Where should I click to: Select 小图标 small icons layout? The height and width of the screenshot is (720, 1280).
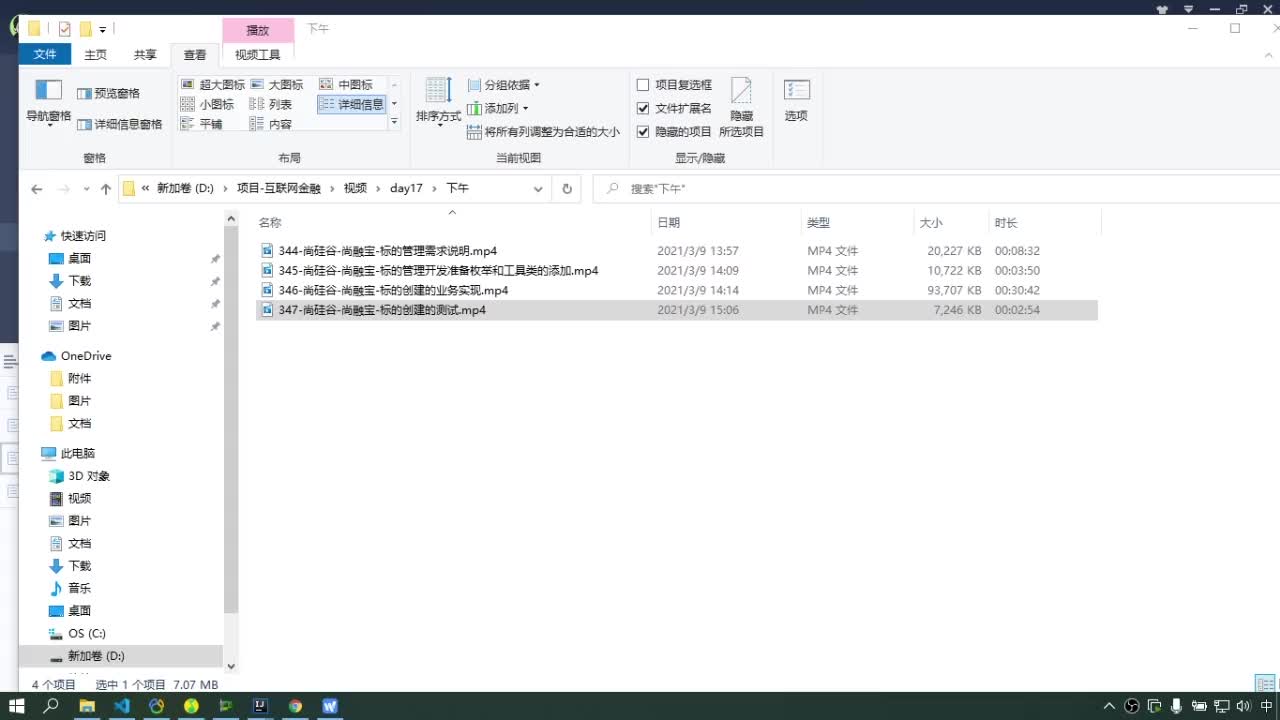point(207,104)
